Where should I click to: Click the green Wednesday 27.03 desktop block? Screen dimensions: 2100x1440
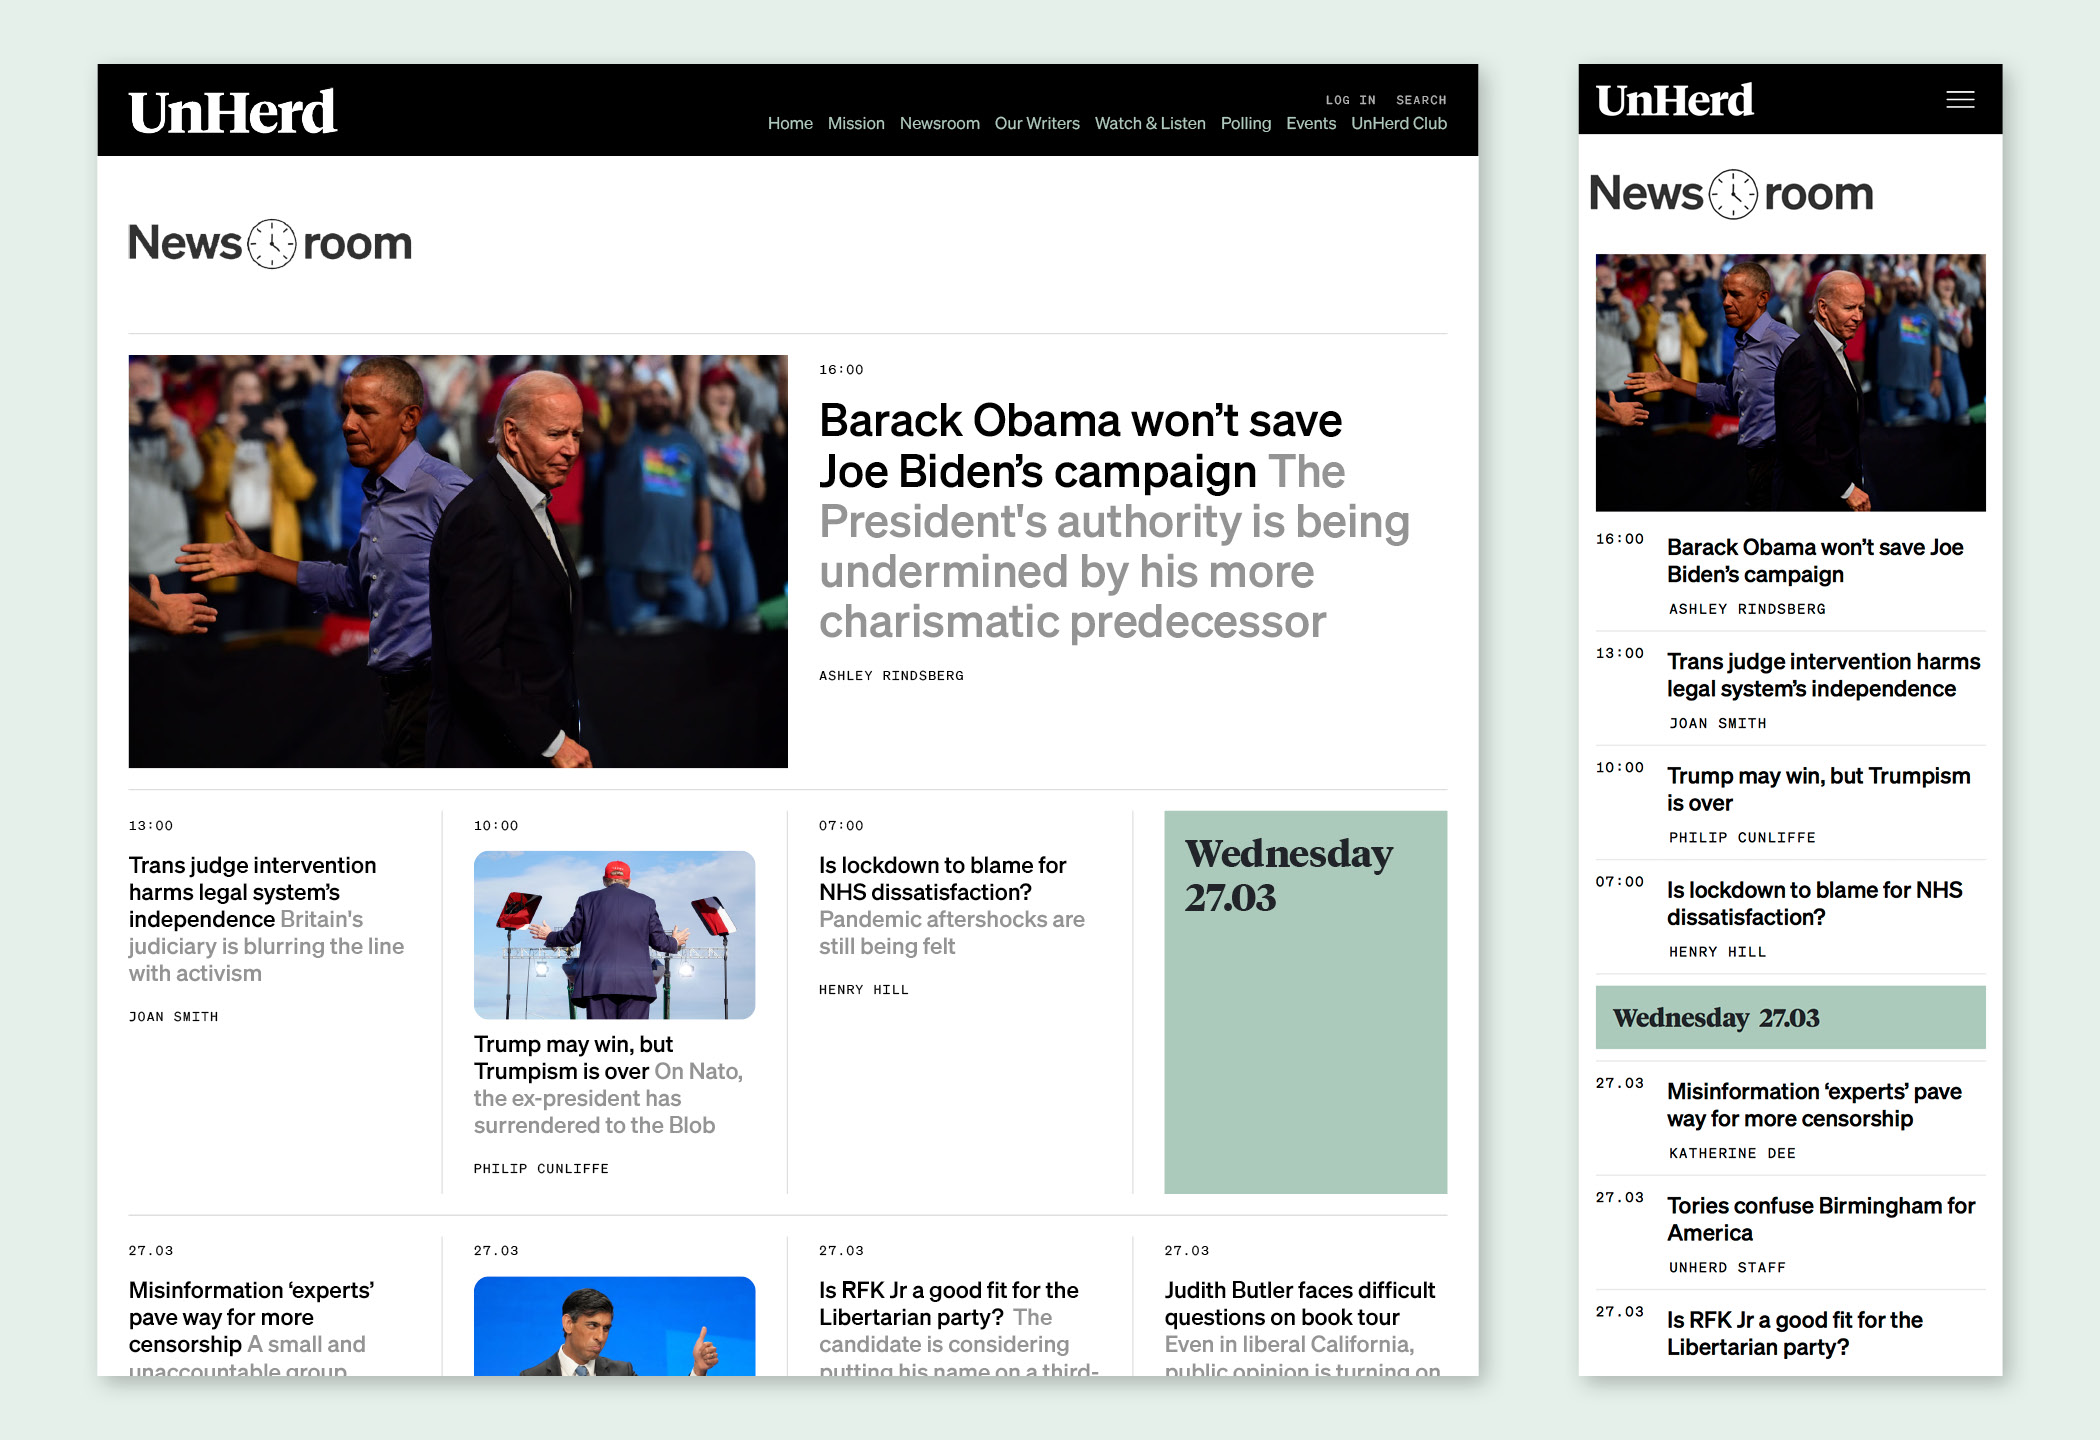point(1305,1001)
